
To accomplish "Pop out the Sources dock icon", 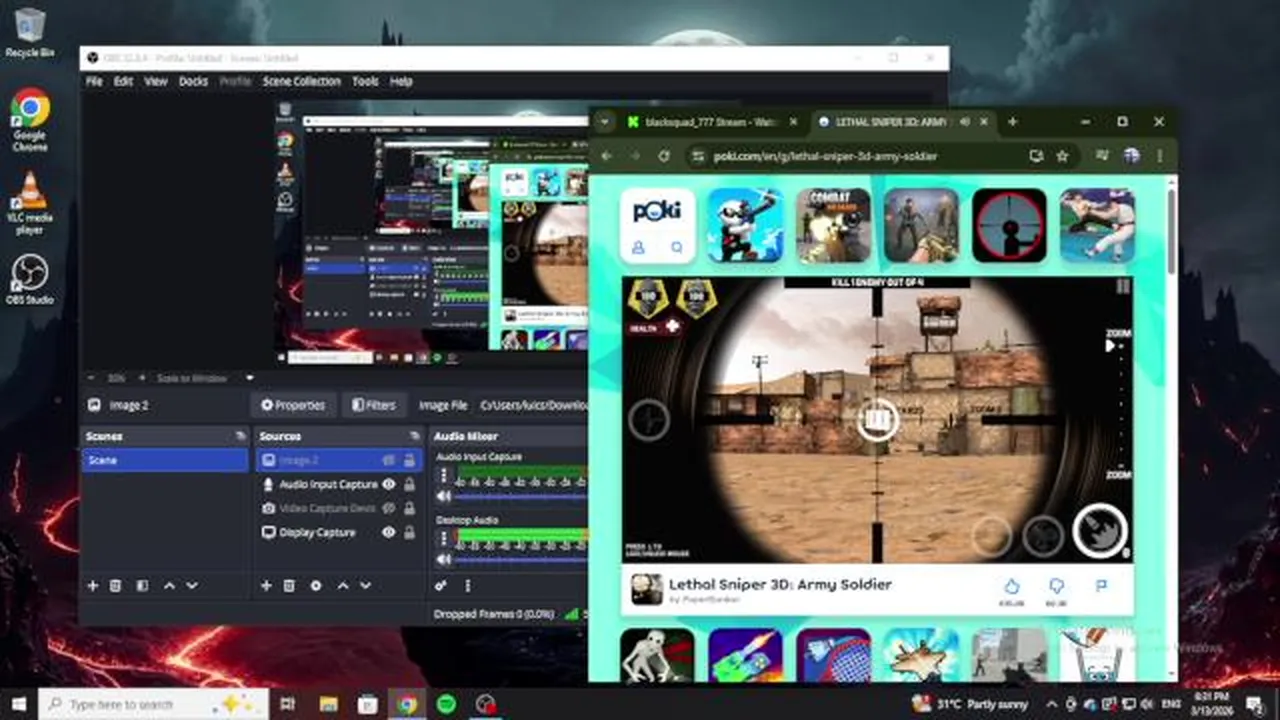I will tap(414, 436).
